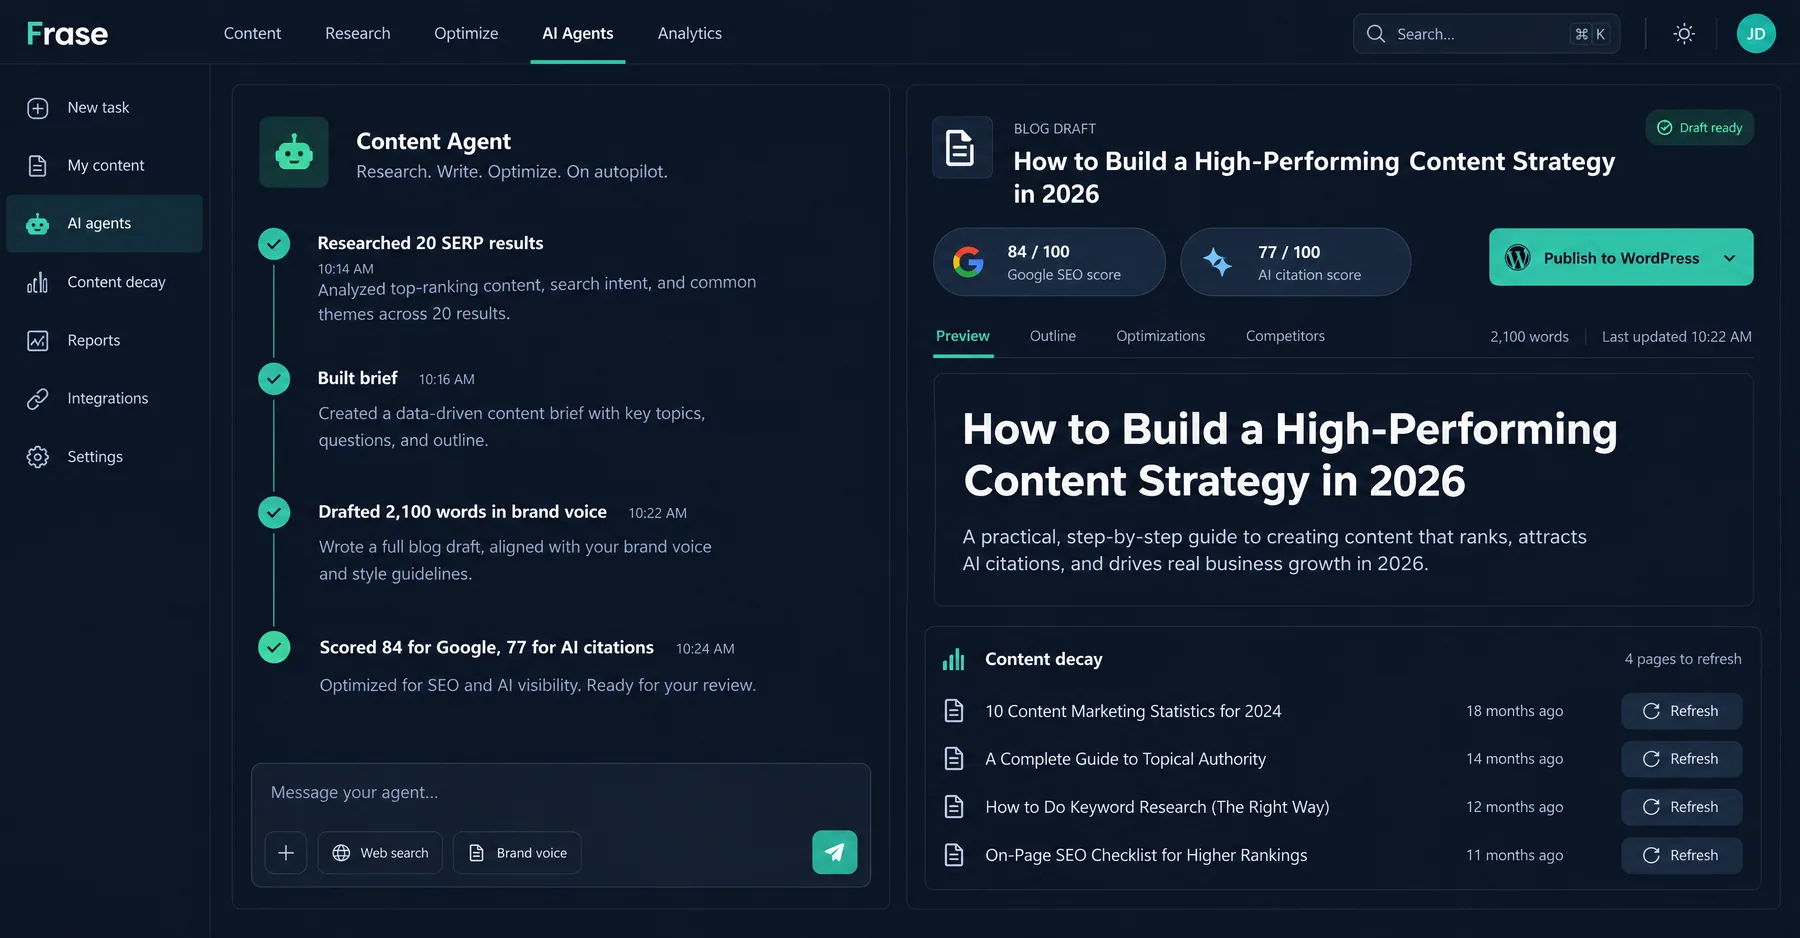Click the New task plus icon
Screen dimensions: 1800x938
38,108
